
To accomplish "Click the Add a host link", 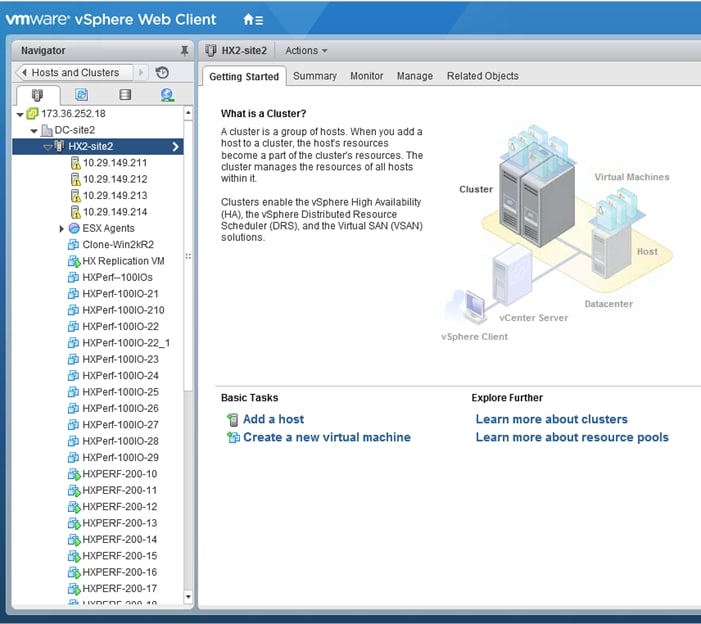I will coord(273,419).
